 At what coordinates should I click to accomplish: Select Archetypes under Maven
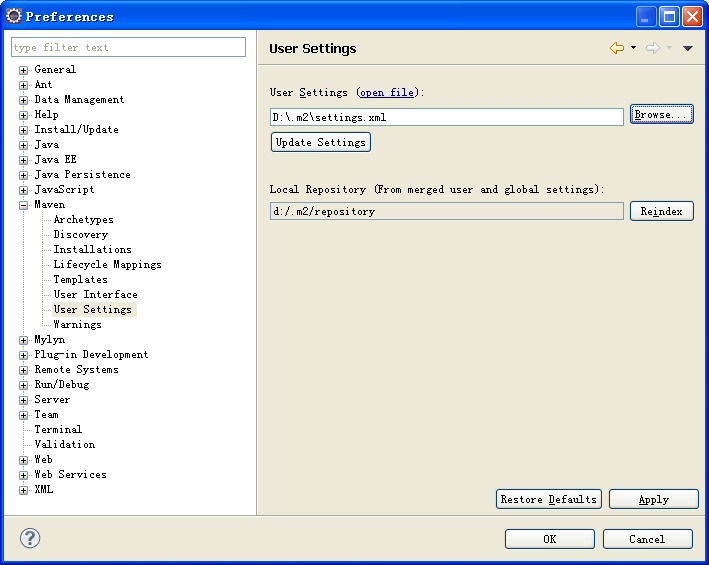tap(84, 220)
